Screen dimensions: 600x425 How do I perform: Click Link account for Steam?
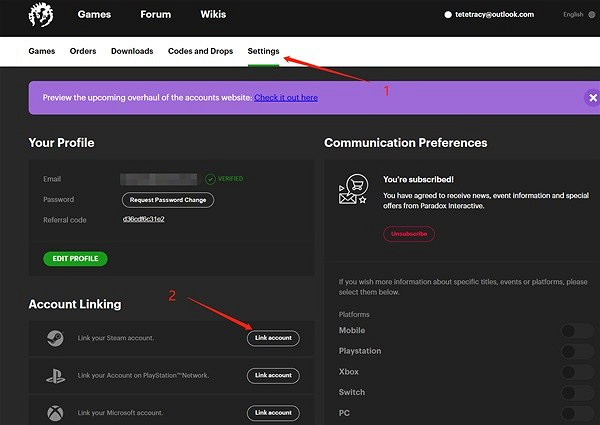coord(273,338)
